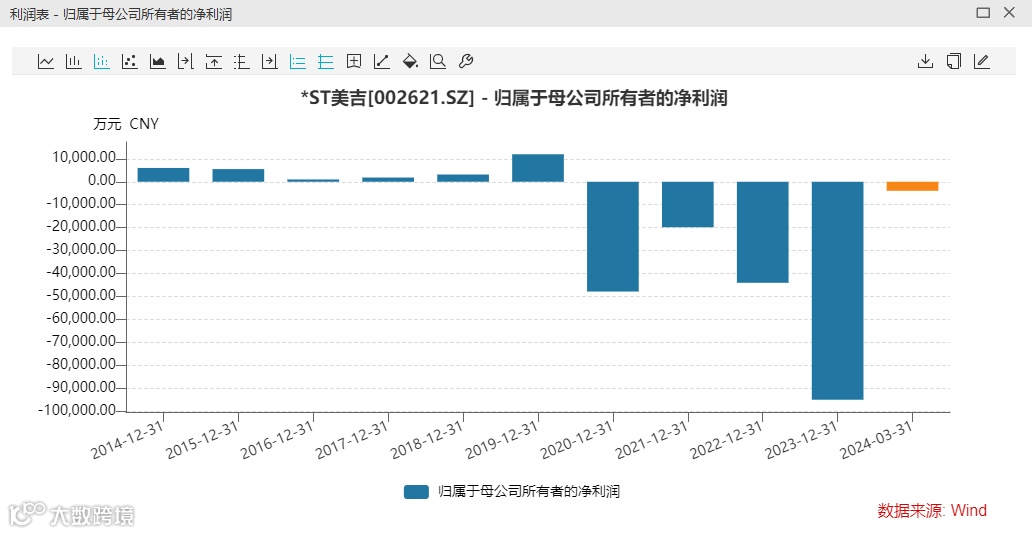Click the 数据来源: Wind text

pyautogui.click(x=932, y=510)
